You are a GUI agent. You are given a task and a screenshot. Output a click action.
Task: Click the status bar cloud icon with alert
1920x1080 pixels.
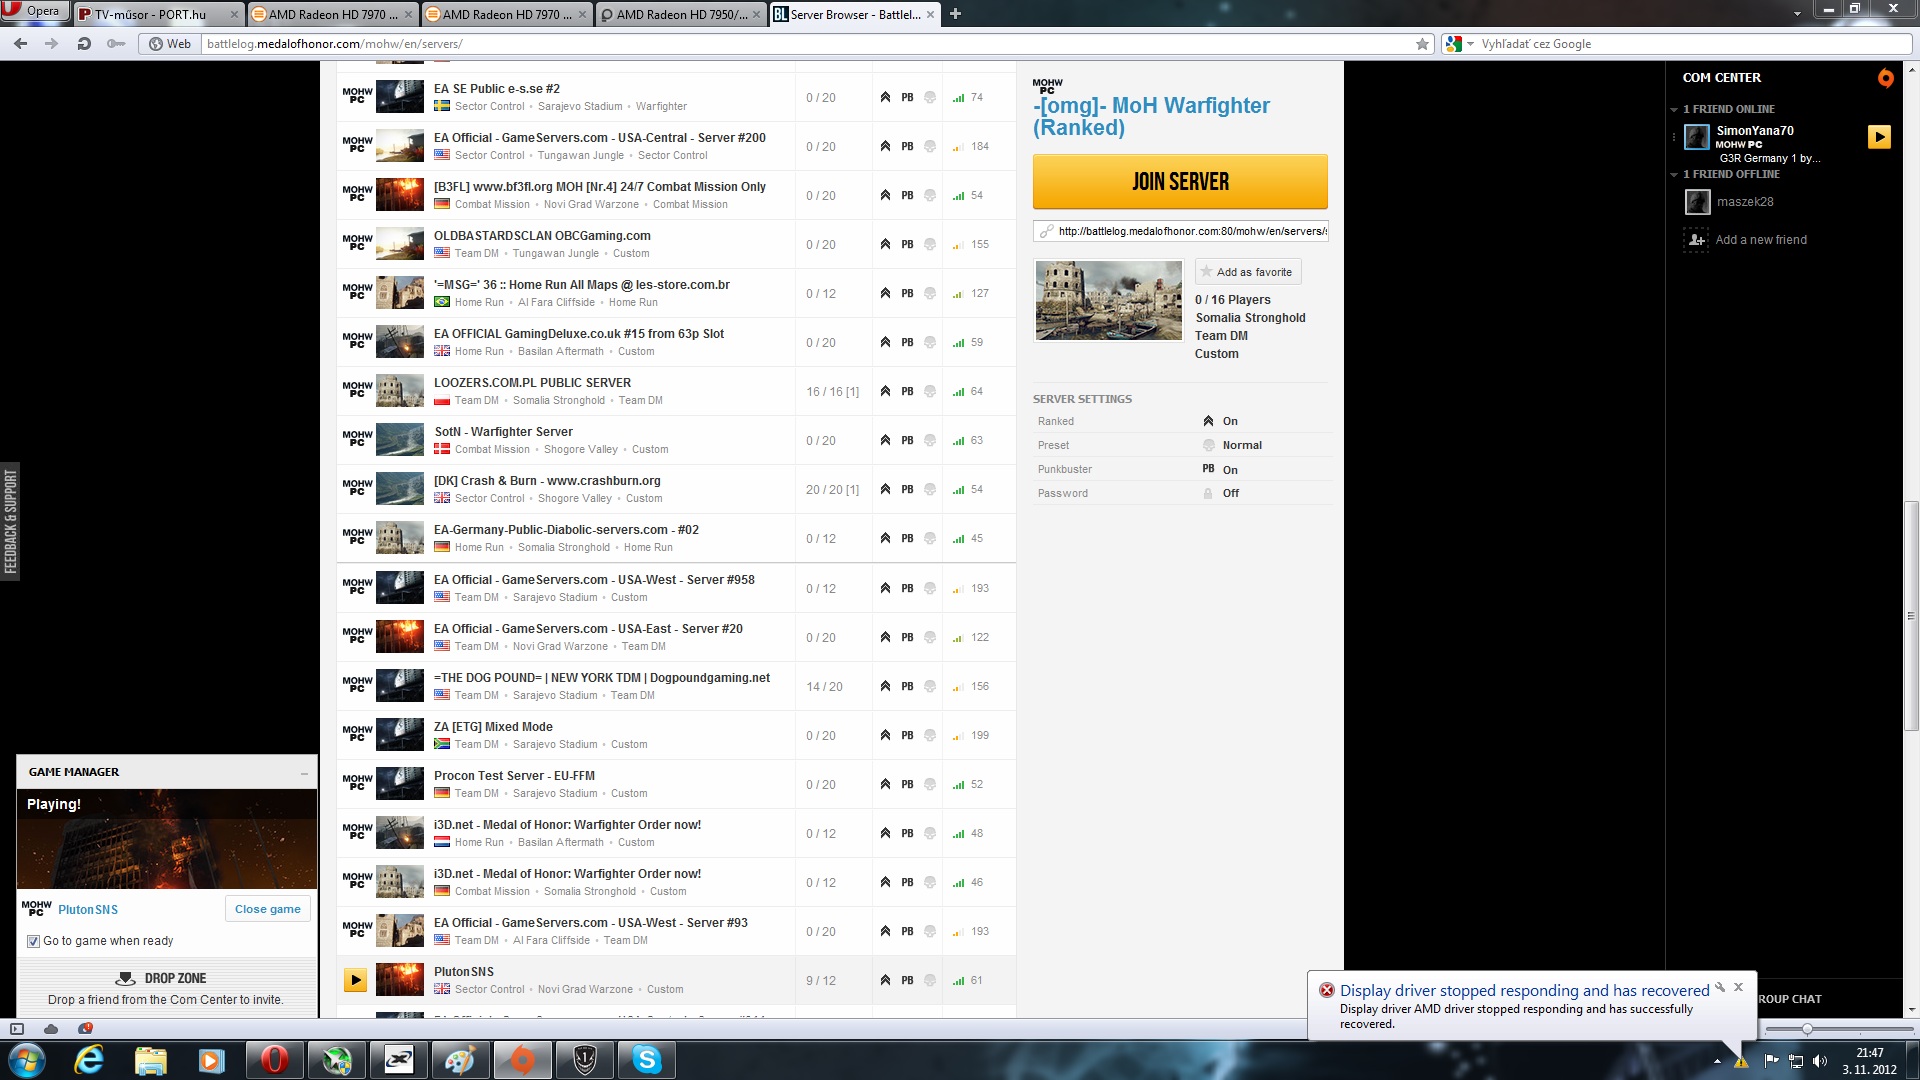[x=84, y=1029]
